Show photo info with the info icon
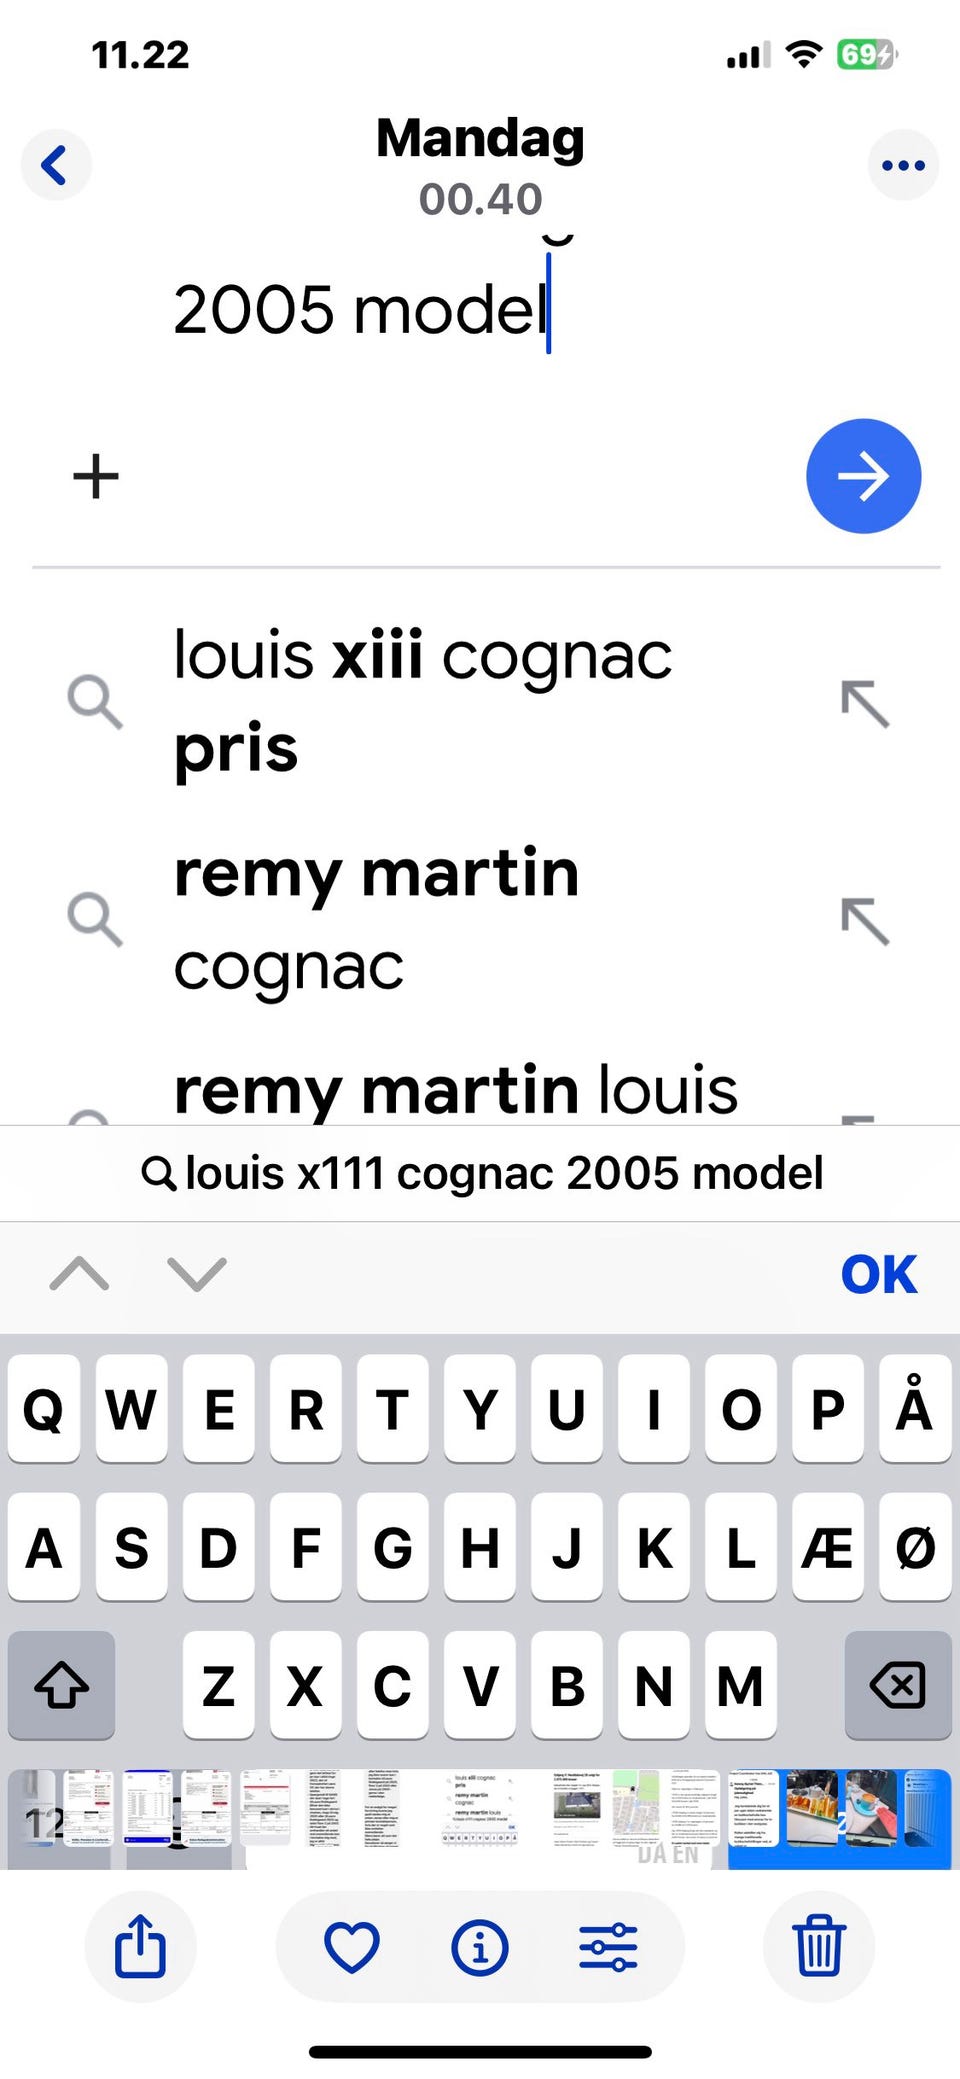The image size is (960, 2079). [480, 1947]
